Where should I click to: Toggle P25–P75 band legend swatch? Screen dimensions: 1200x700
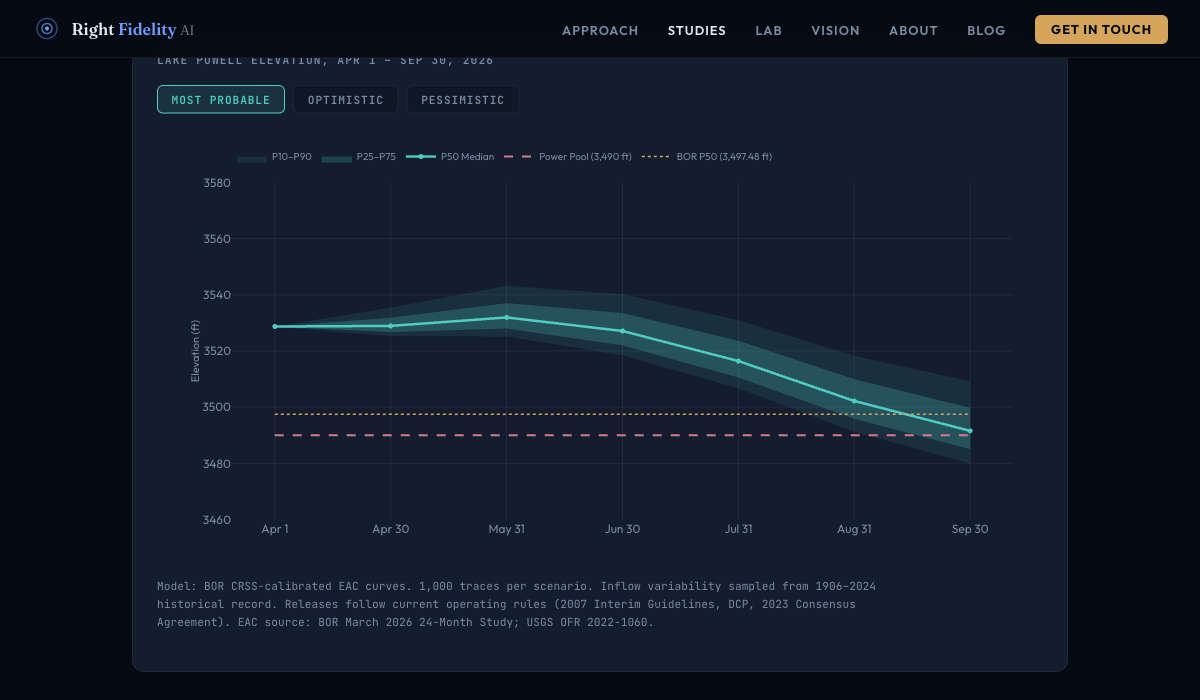[337, 157]
